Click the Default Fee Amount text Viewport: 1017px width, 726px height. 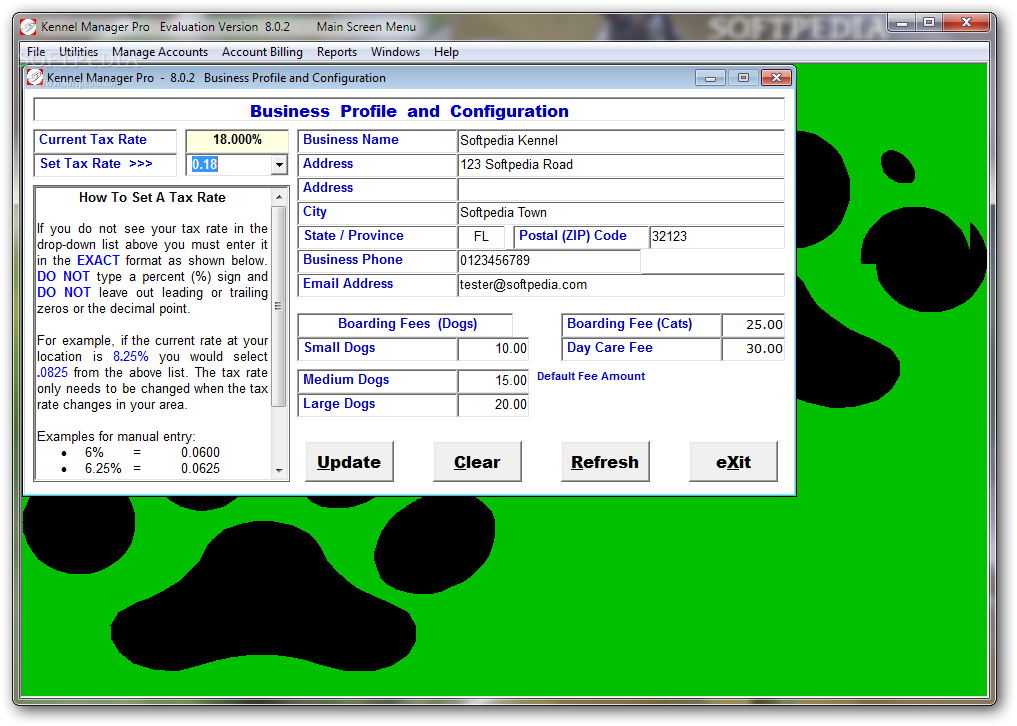pyautogui.click(x=591, y=376)
